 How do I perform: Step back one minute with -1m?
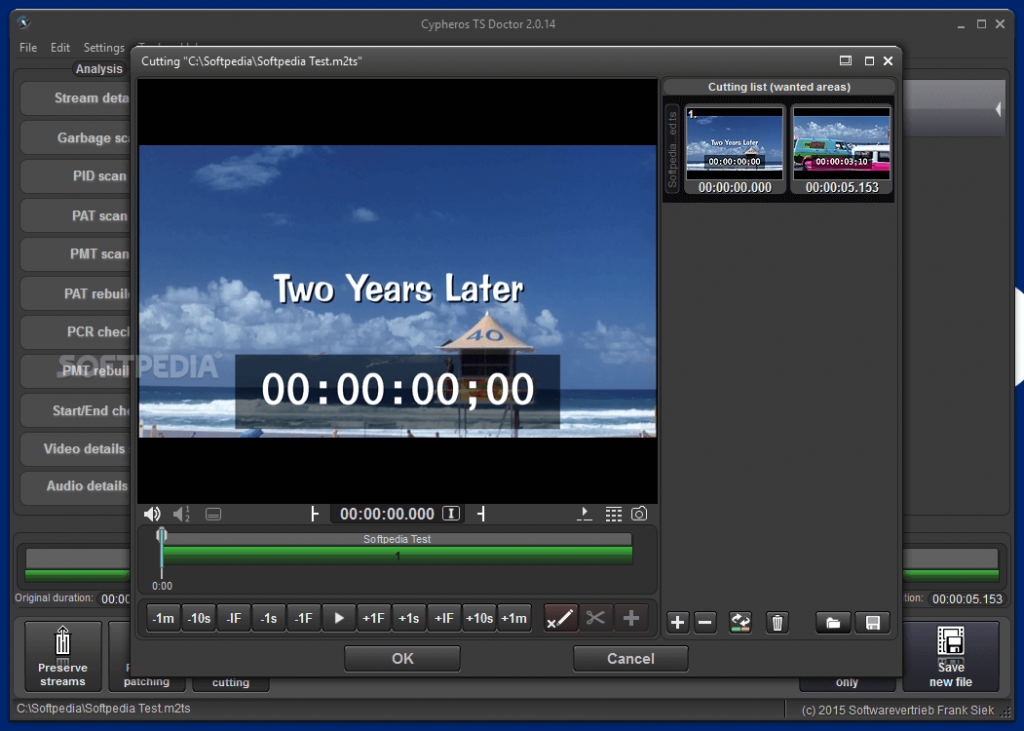[163, 618]
